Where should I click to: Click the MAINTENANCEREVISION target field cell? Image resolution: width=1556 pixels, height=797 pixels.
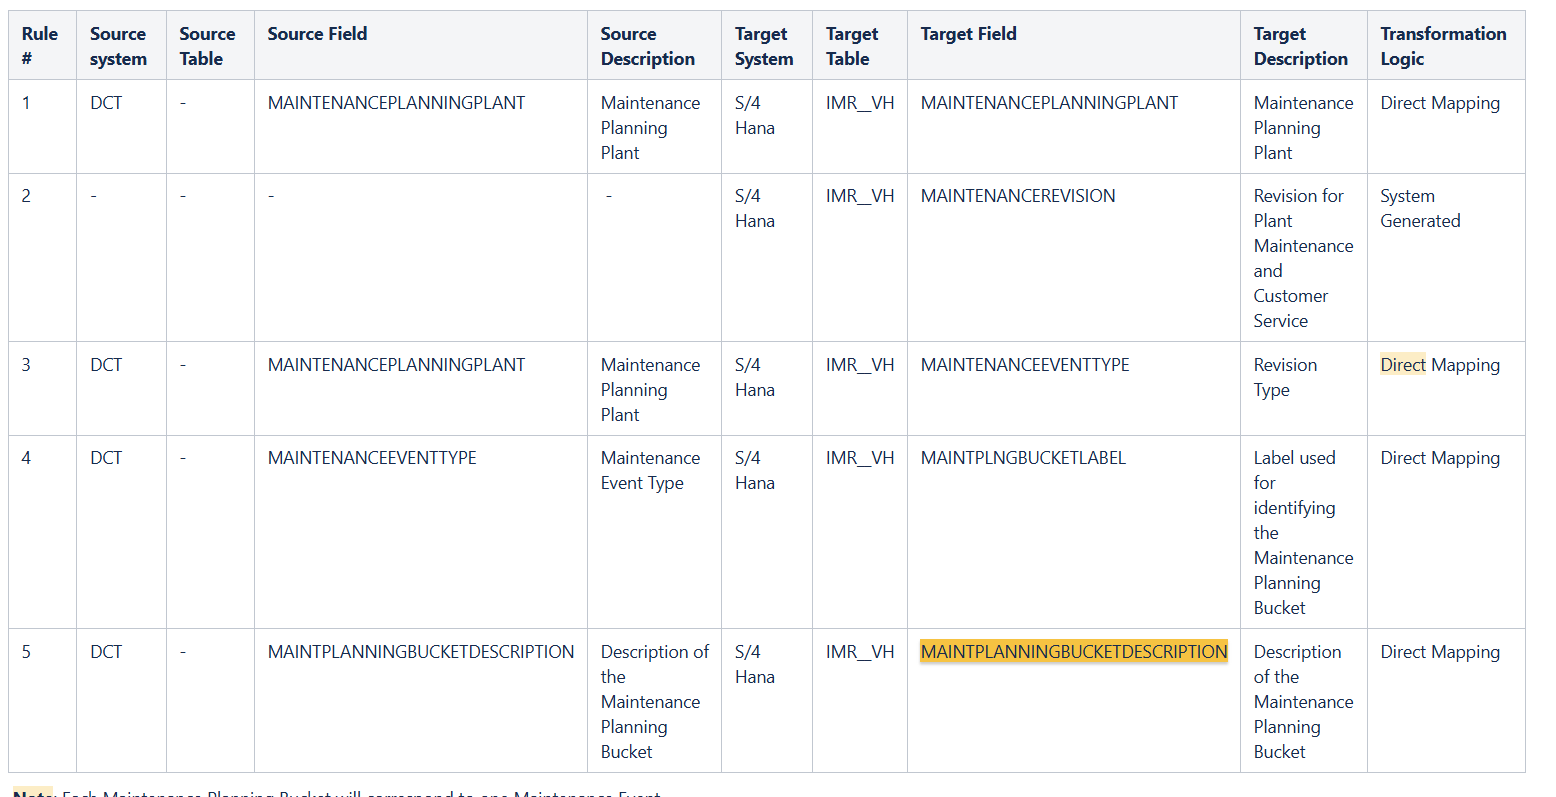1017,196
